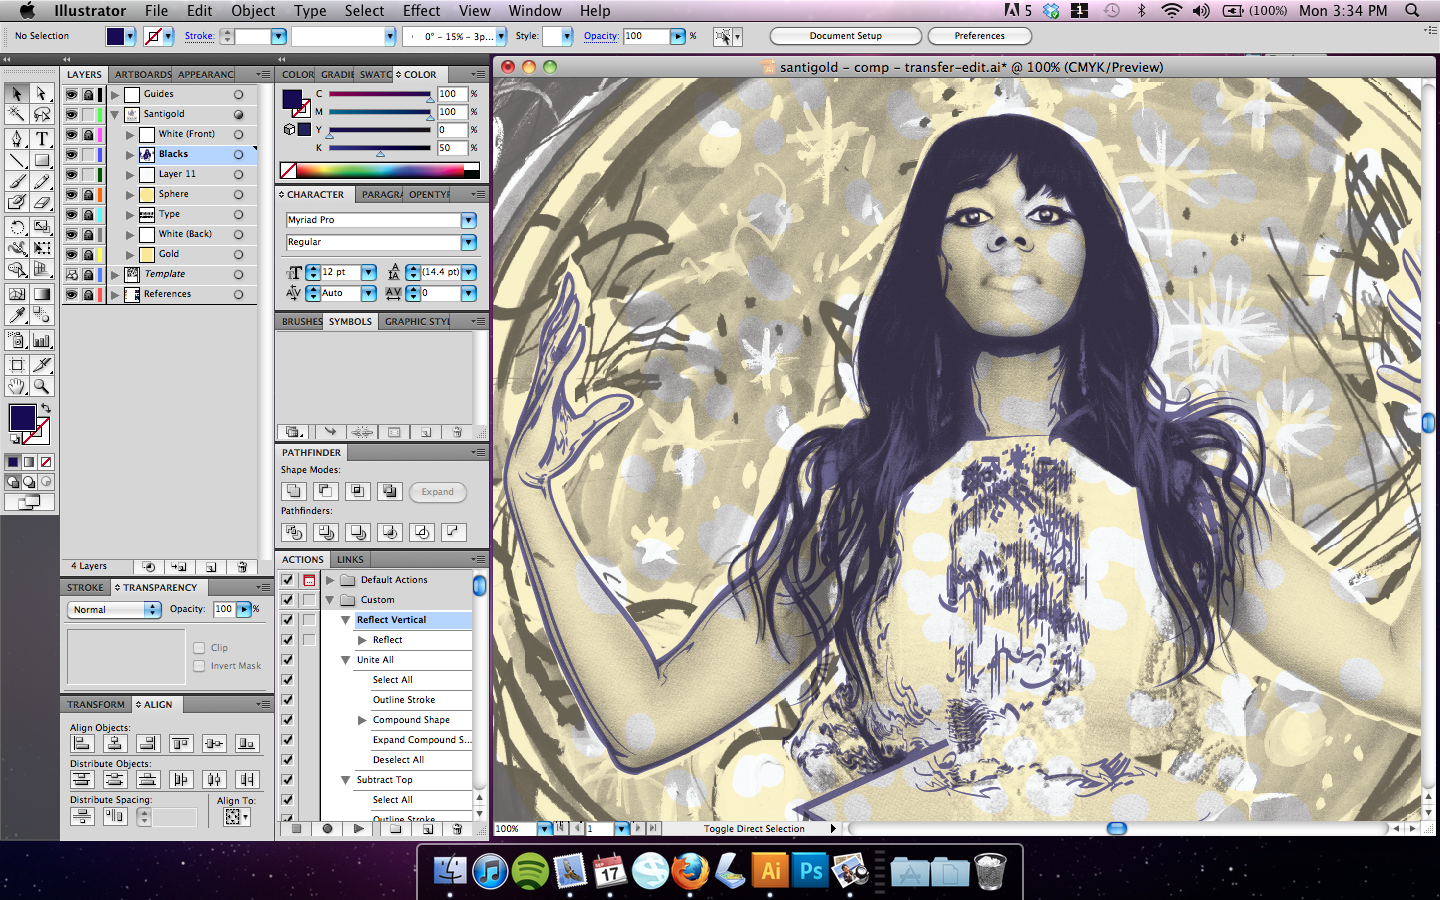Expand the Template layer
The height and width of the screenshot is (900, 1440).
click(x=115, y=274)
